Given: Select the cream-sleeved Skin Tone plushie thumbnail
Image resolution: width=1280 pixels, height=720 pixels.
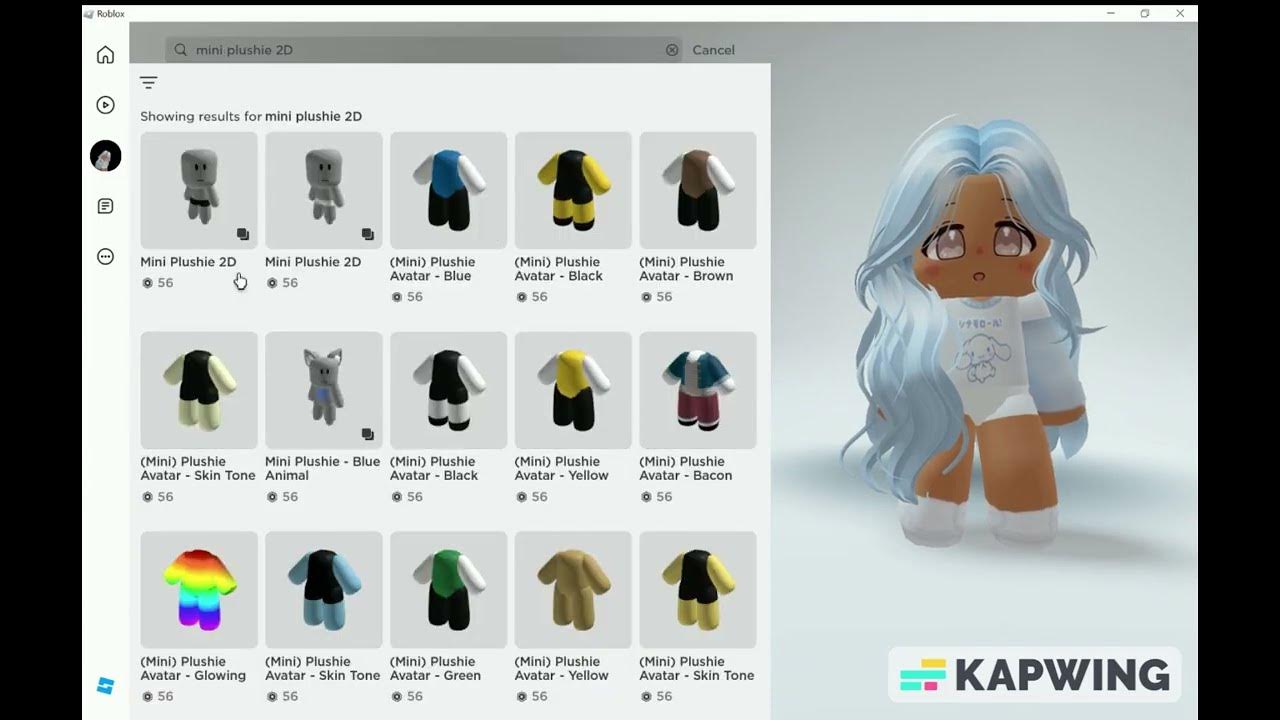Looking at the screenshot, I should [199, 390].
